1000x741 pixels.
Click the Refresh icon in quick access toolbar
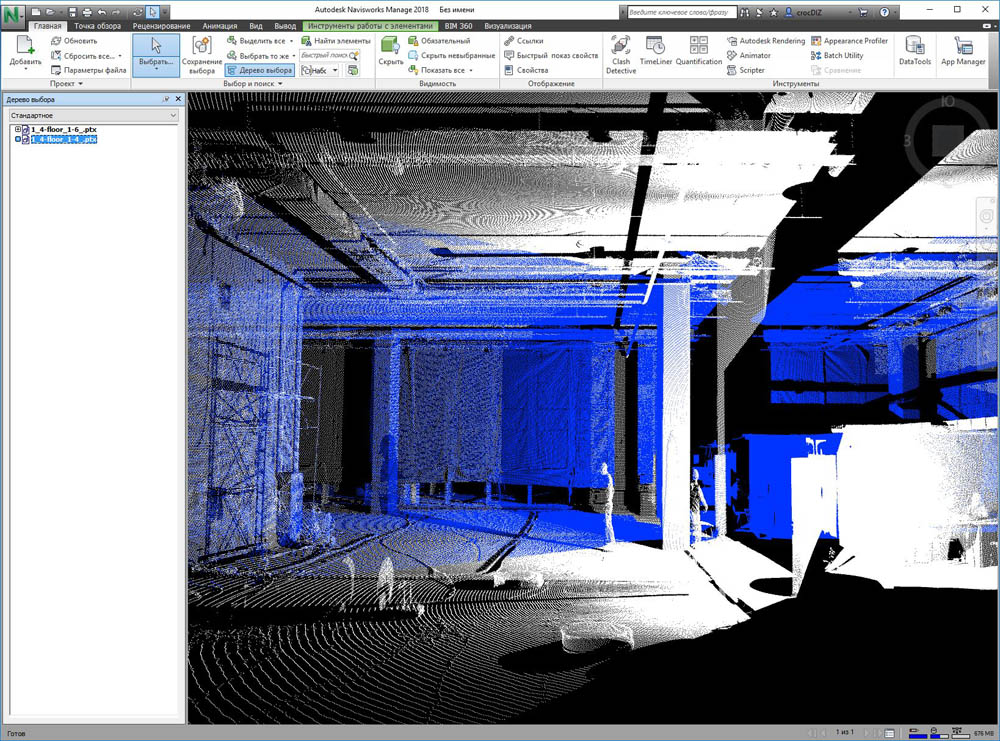click(x=138, y=11)
